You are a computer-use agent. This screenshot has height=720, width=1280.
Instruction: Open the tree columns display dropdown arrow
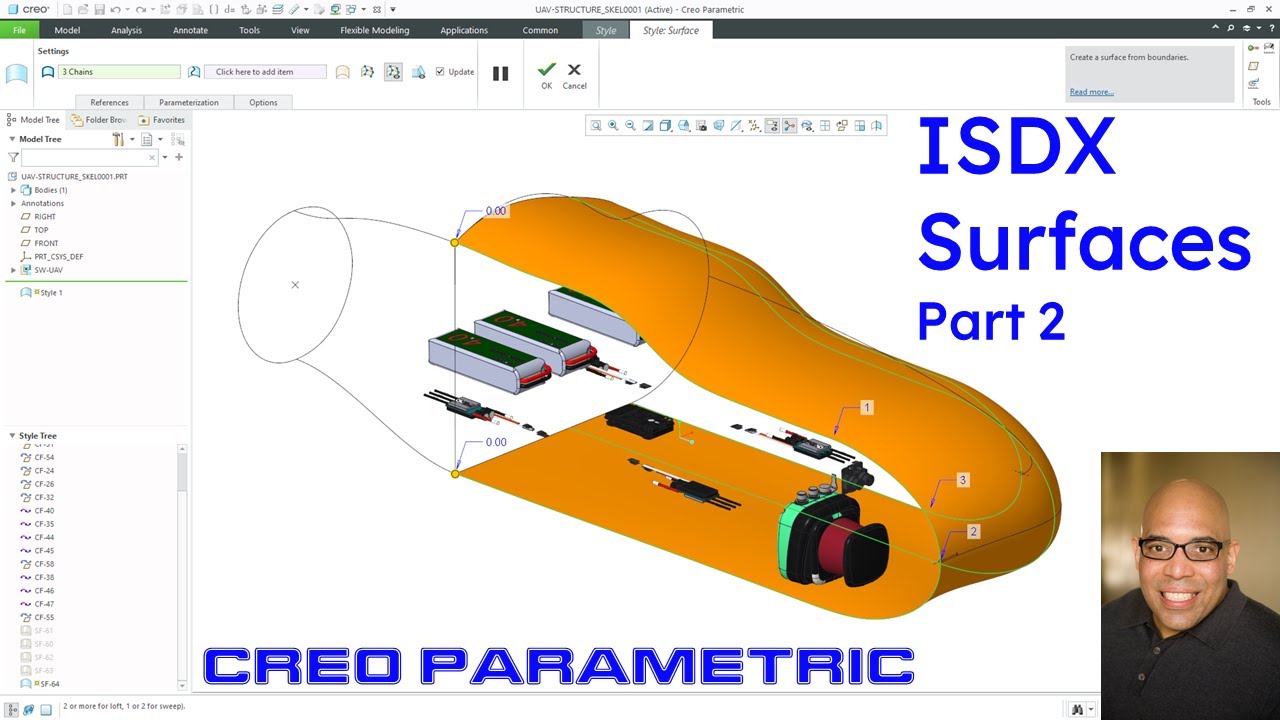pos(160,139)
